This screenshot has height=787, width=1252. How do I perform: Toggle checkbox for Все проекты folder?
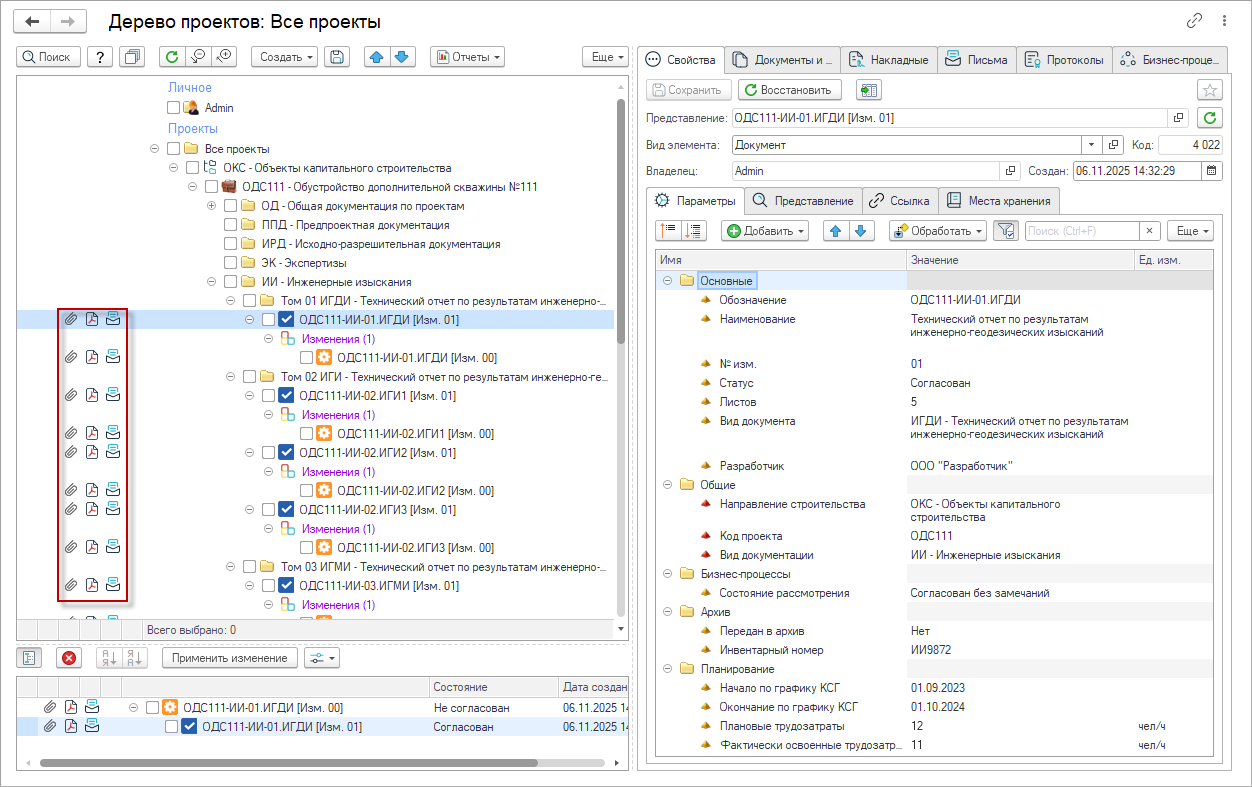[x=174, y=149]
